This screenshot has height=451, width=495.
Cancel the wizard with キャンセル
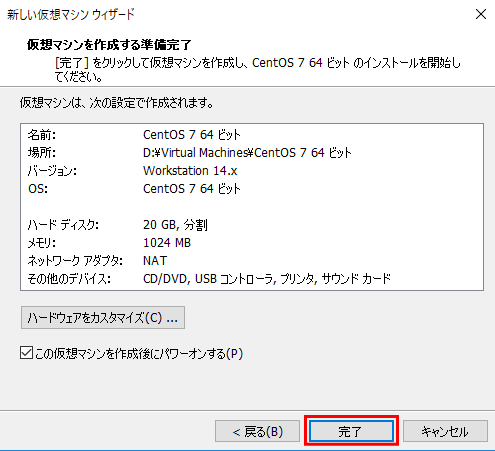pyautogui.click(x=445, y=432)
